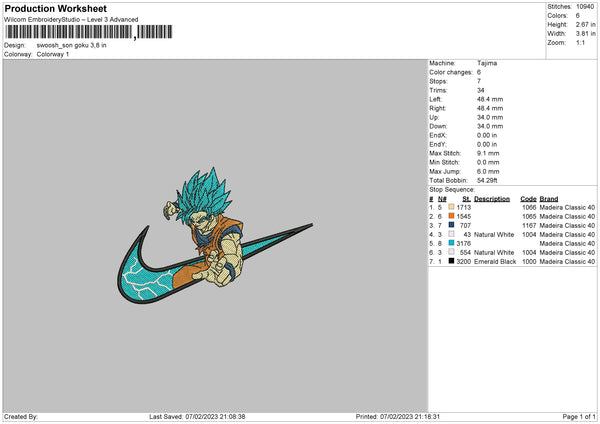Click the Width value 3.81 in
Viewport: 600px width, 424px height.
[x=585, y=34]
